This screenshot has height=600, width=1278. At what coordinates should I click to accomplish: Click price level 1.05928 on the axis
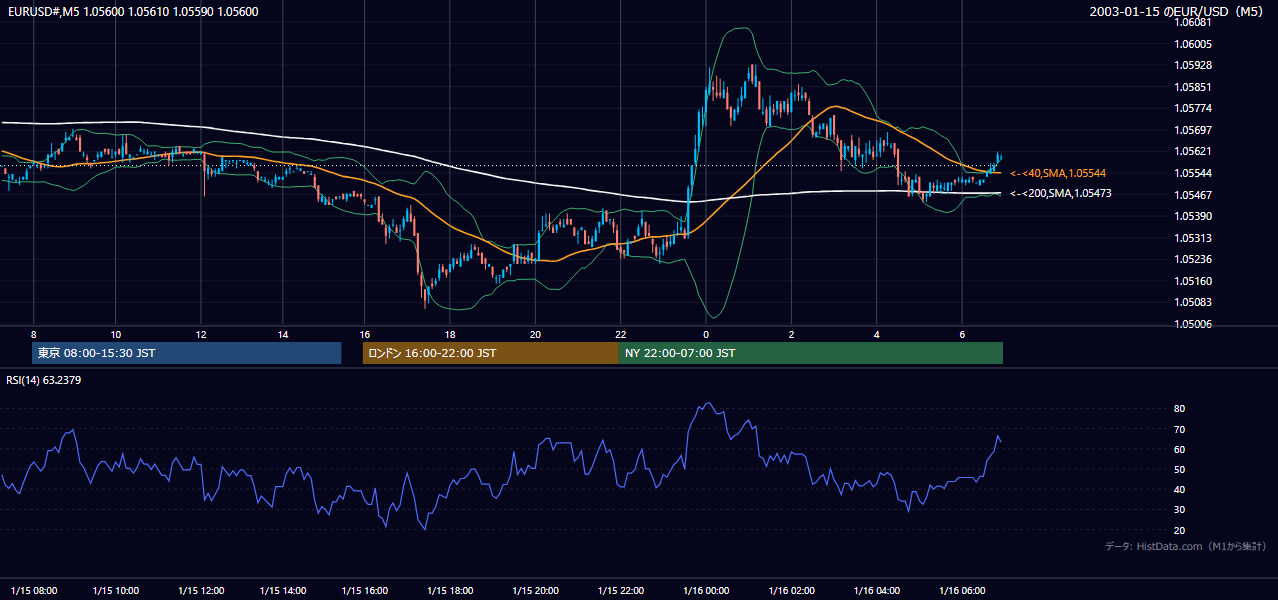coord(1194,65)
